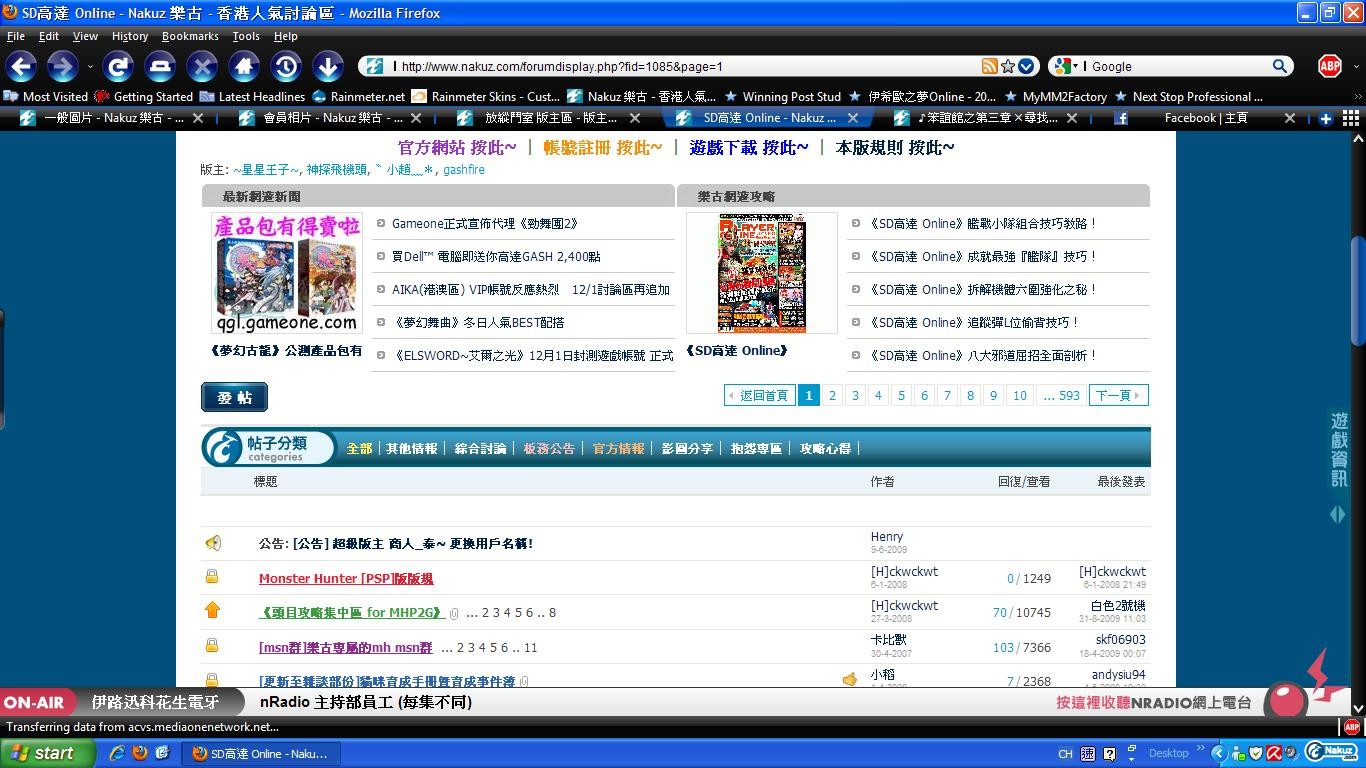Reload the page with the toolbar refresh icon
This screenshot has height=768, width=1366.
tap(118, 67)
